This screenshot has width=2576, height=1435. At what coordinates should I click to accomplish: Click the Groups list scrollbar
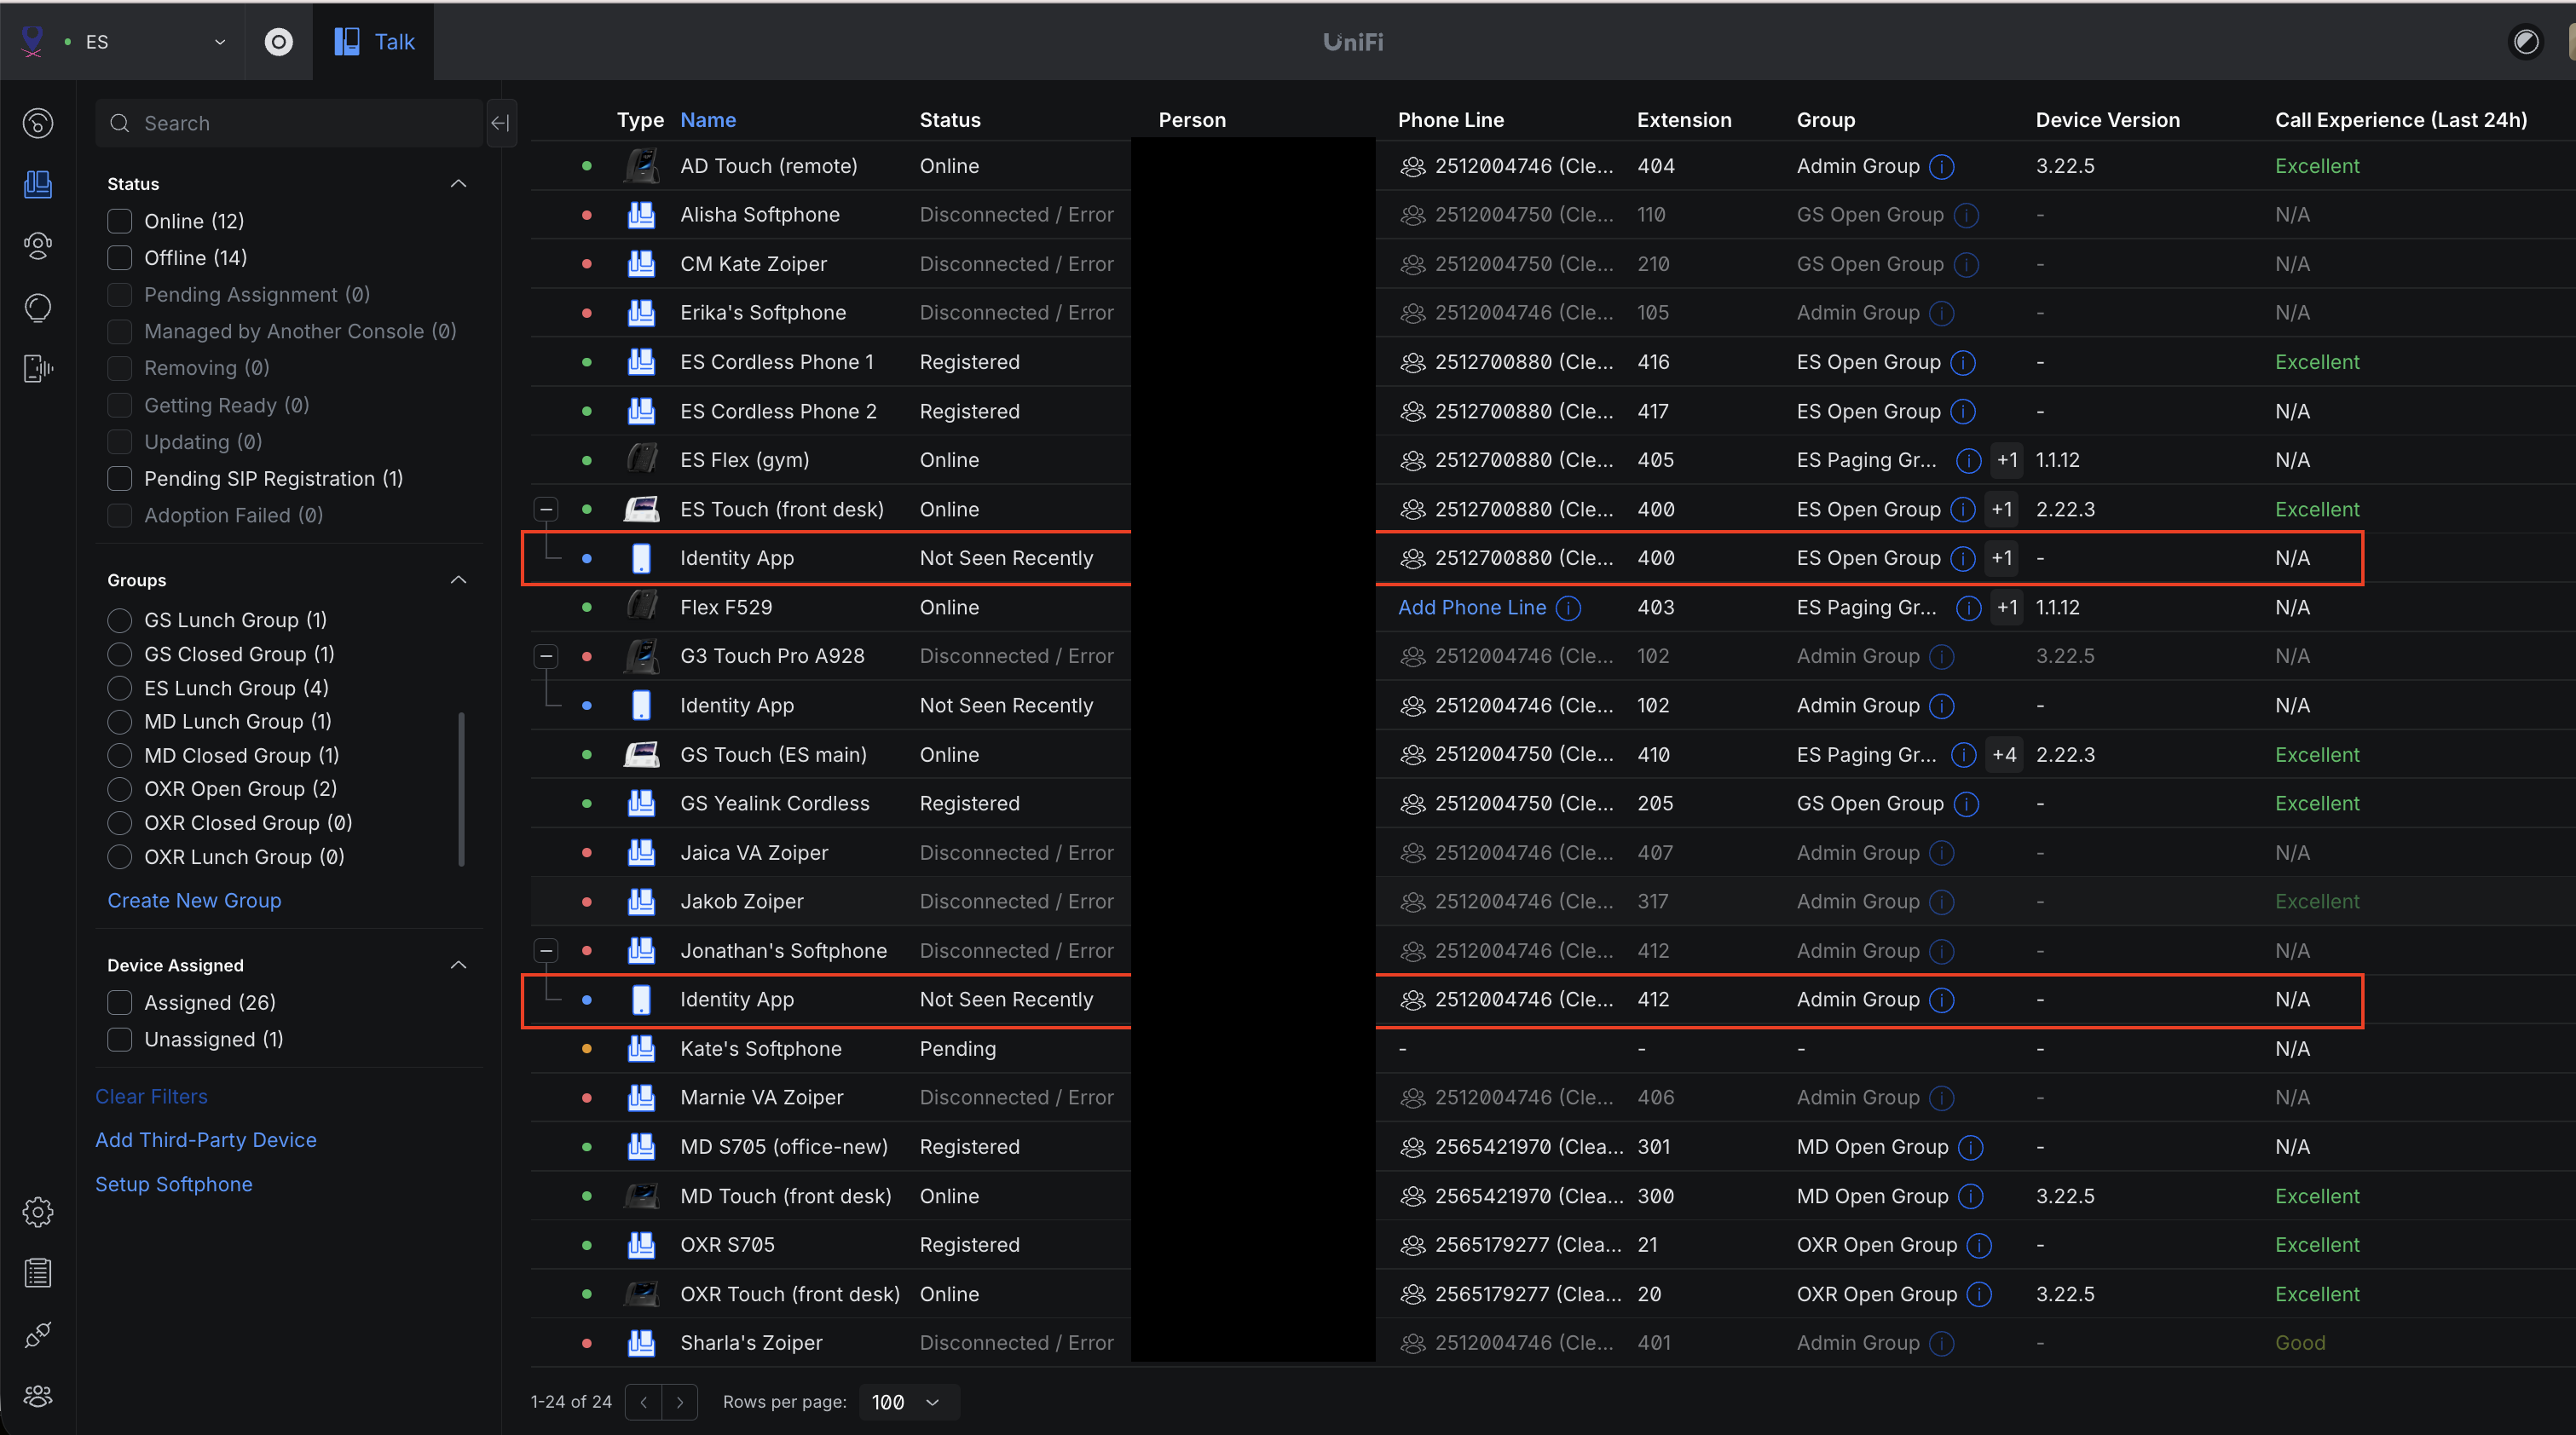click(x=461, y=789)
